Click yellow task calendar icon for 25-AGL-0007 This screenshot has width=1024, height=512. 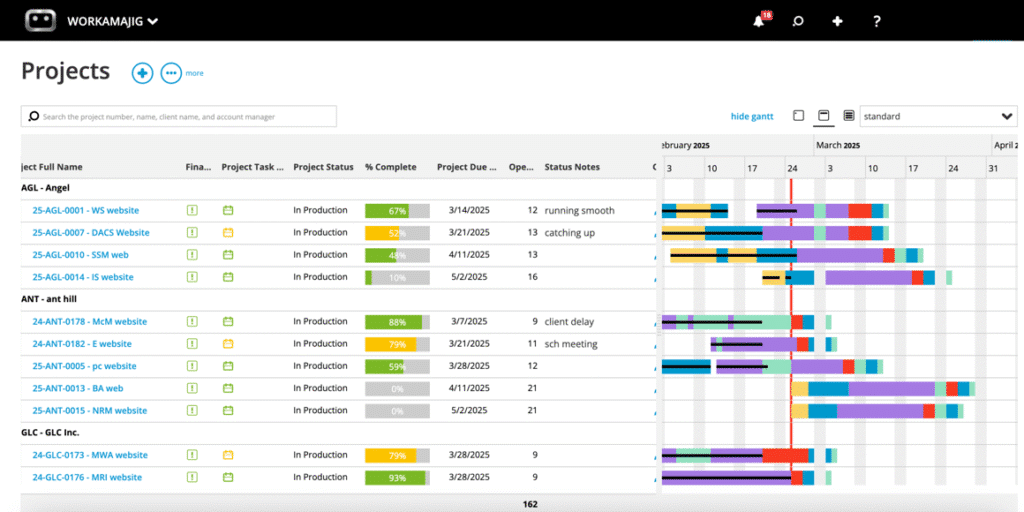point(228,233)
